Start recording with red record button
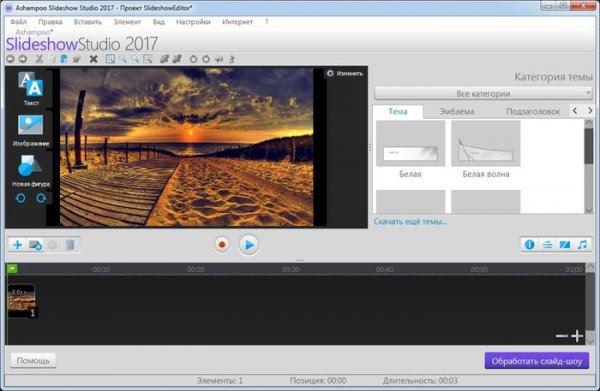The width and height of the screenshot is (600, 391). pos(222,244)
